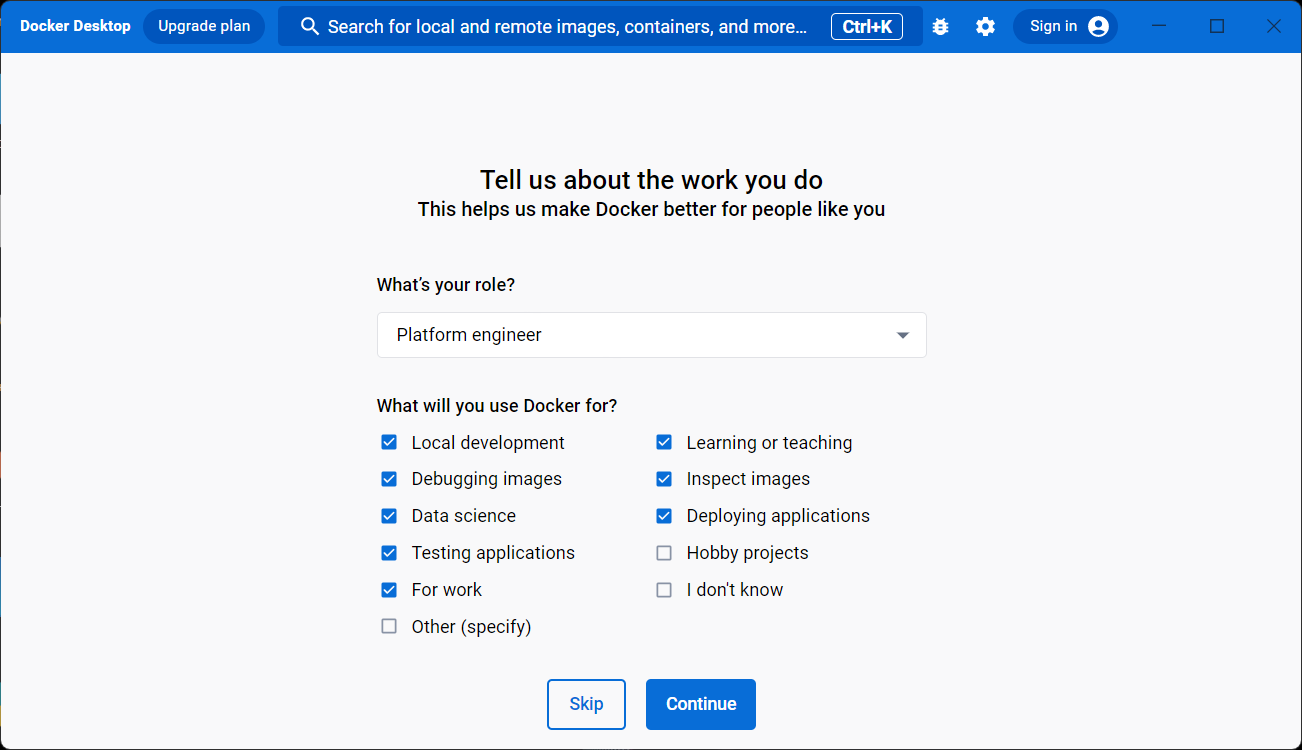Screen dimensions: 1302x750
Task: Enable the Hobby projects checkbox
Action: pos(664,553)
